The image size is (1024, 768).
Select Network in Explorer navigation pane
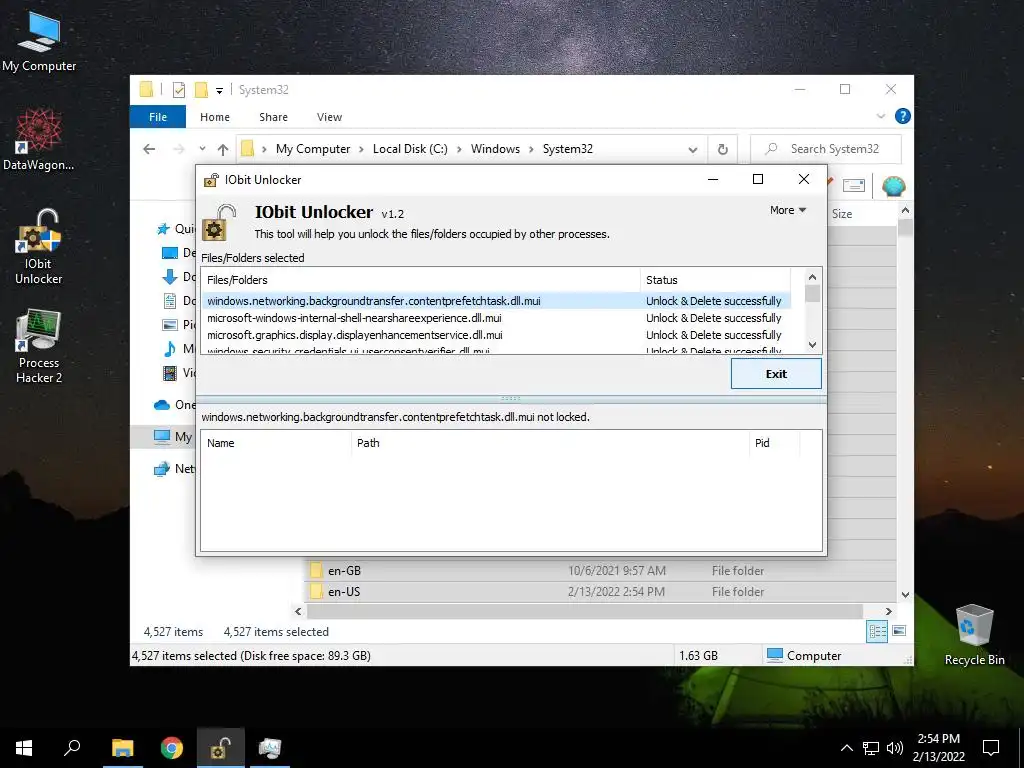[x=173, y=469]
